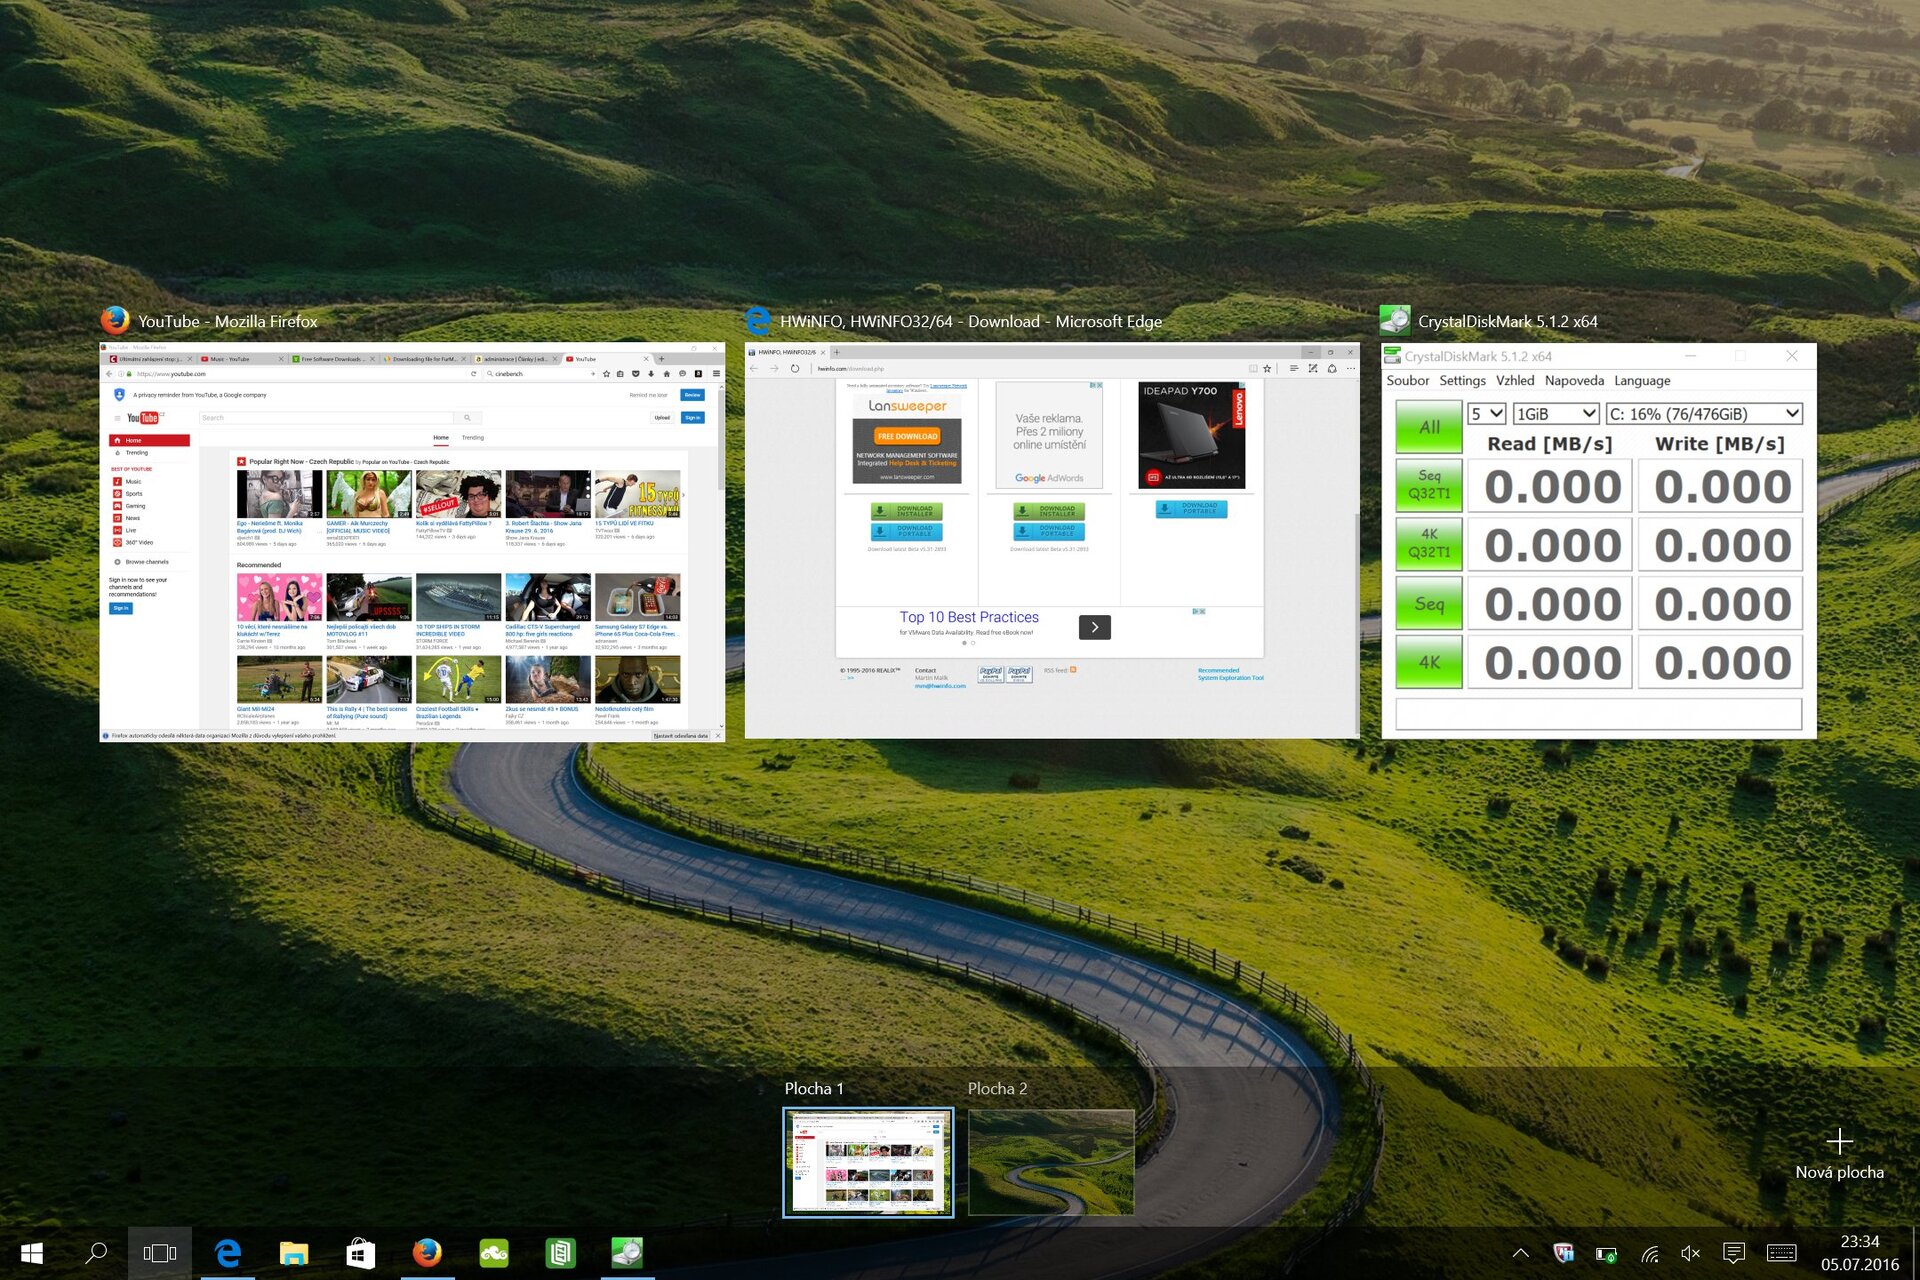The width and height of the screenshot is (1920, 1280).
Task: Mute audio via the speaker tray icon
Action: click(x=1690, y=1252)
